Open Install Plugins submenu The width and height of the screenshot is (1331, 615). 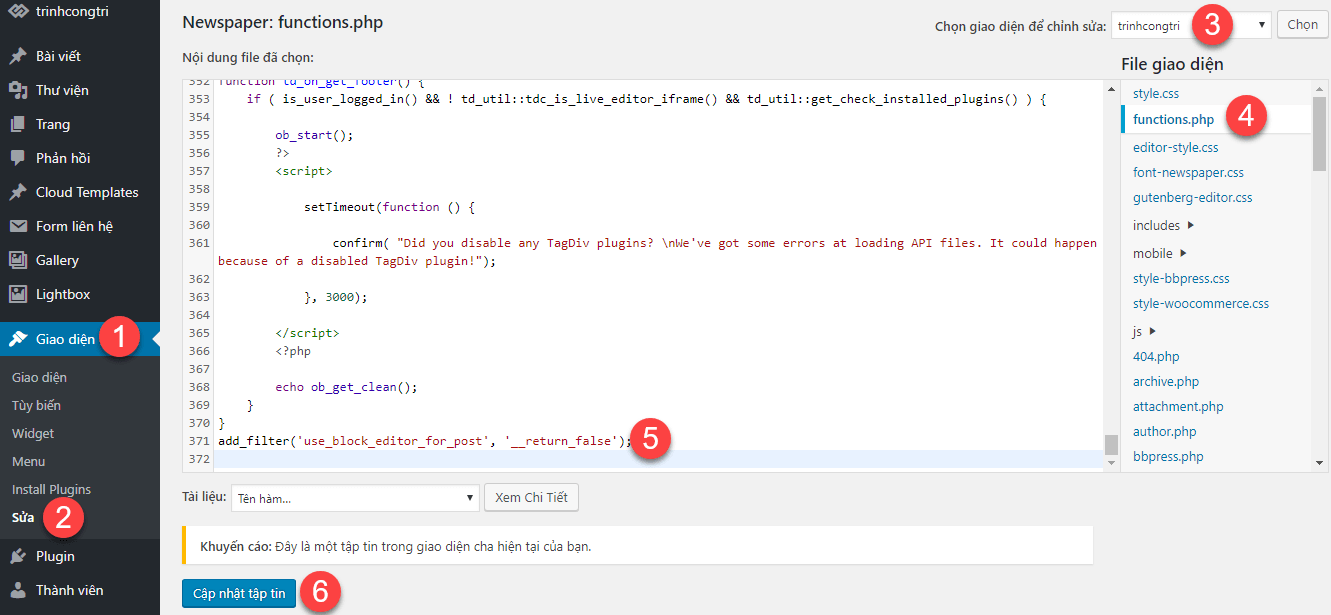(51, 489)
